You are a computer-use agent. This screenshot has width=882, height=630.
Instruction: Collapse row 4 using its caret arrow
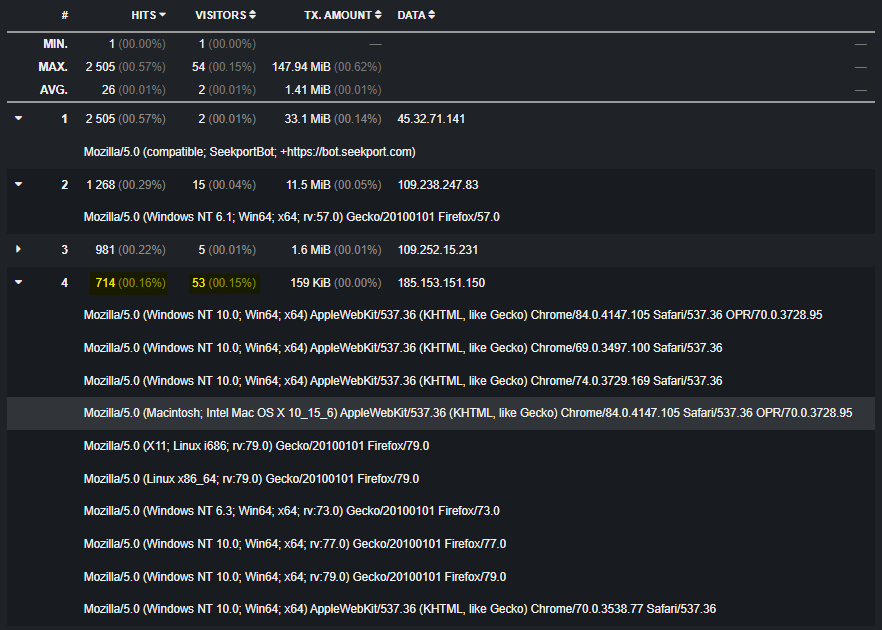[18, 282]
